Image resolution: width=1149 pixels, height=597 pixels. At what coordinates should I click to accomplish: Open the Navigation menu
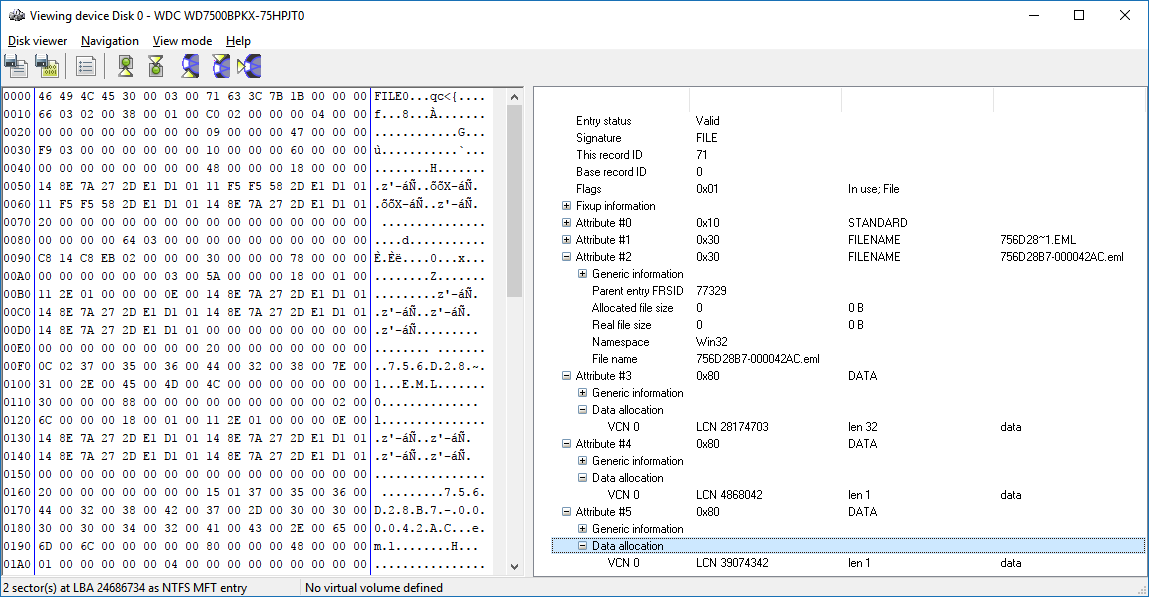110,41
